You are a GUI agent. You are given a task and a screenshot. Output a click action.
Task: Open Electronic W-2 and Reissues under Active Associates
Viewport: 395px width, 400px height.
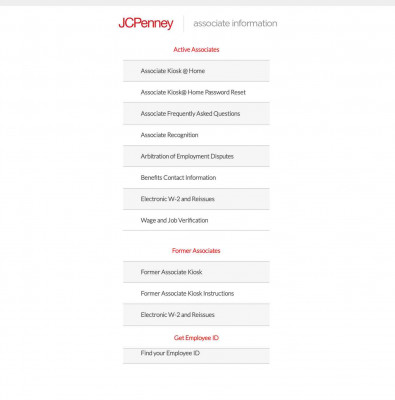coord(196,199)
